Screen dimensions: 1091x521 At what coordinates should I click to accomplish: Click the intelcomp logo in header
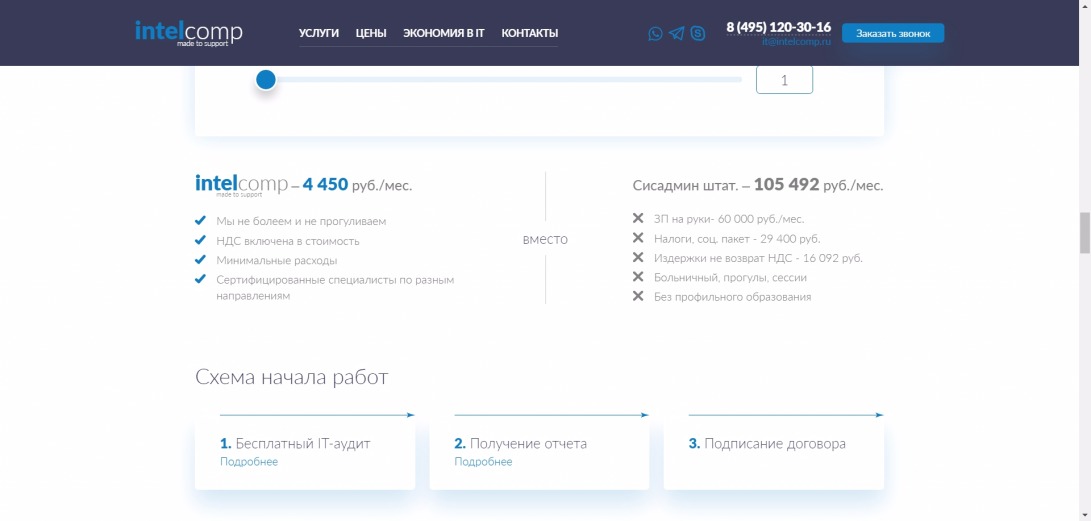189,33
